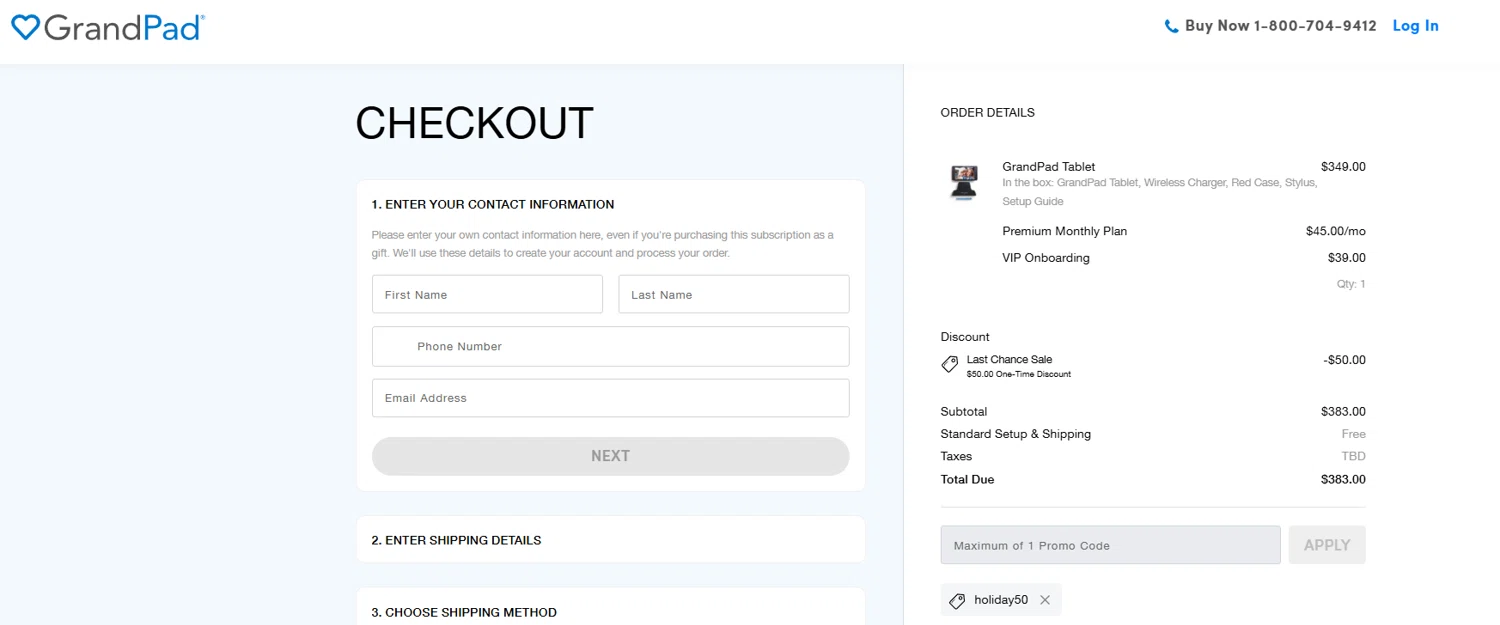Call the Buy Now 1-800-704-9412 number
This screenshot has width=1500, height=625.
point(1280,26)
